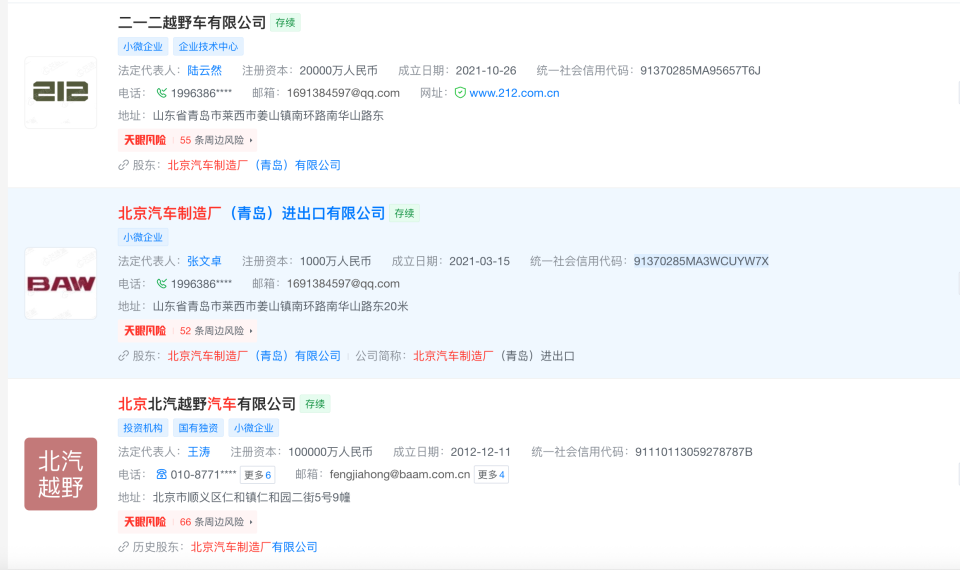Open 天眼风险 66 条周边风险 badge
Viewport: 960px width, 570px height.
point(187,522)
